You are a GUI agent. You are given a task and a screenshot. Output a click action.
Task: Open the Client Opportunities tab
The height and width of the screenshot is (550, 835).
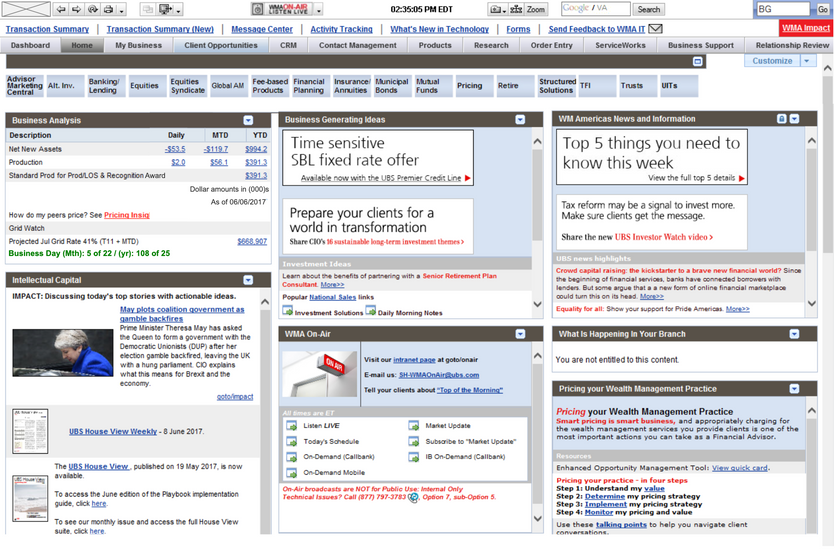(x=221, y=45)
